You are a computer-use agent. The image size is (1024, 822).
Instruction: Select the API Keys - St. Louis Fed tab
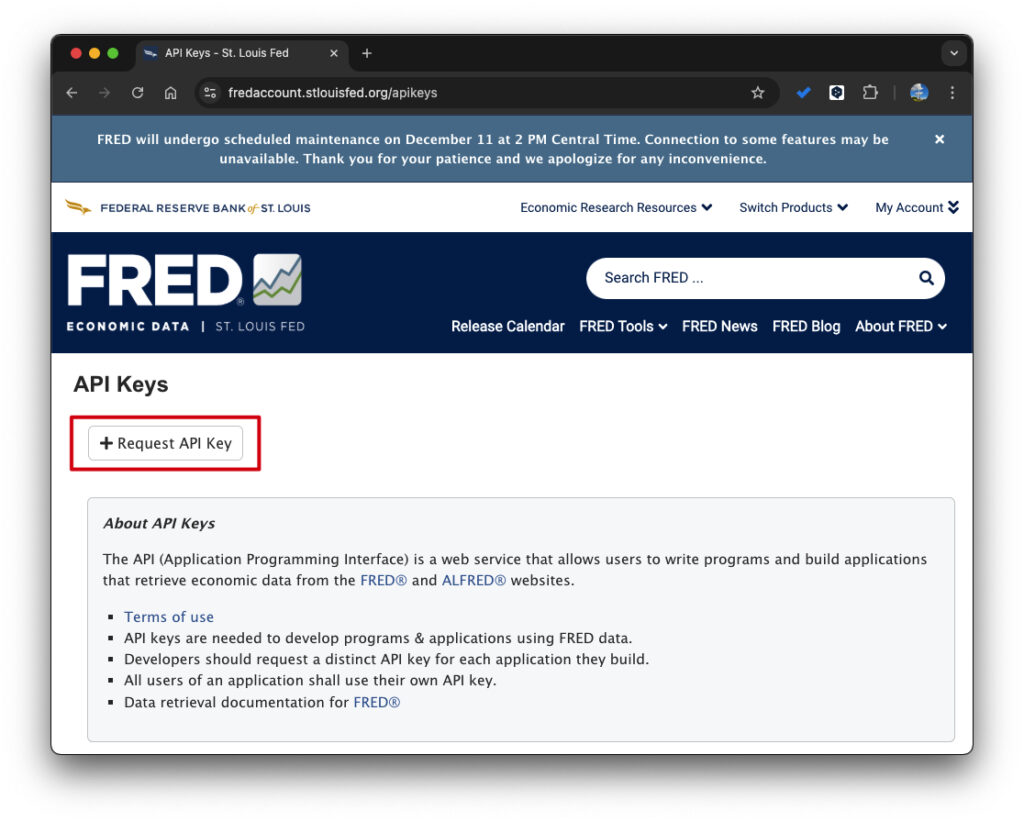click(x=242, y=53)
